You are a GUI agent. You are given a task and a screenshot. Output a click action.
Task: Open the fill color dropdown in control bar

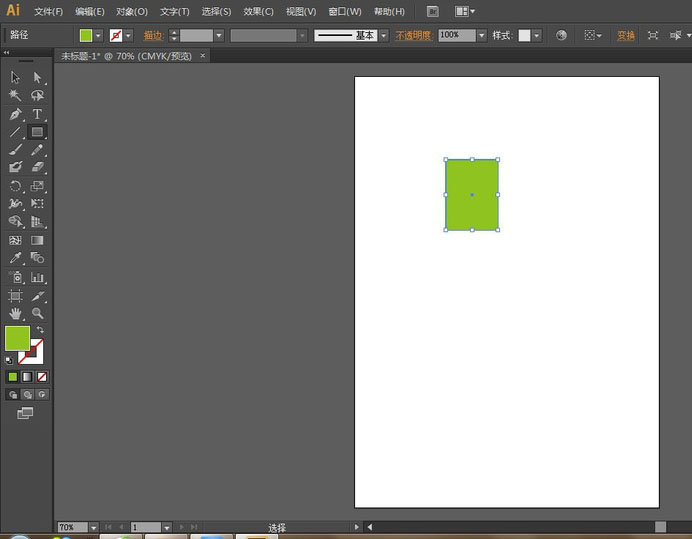[x=98, y=35]
